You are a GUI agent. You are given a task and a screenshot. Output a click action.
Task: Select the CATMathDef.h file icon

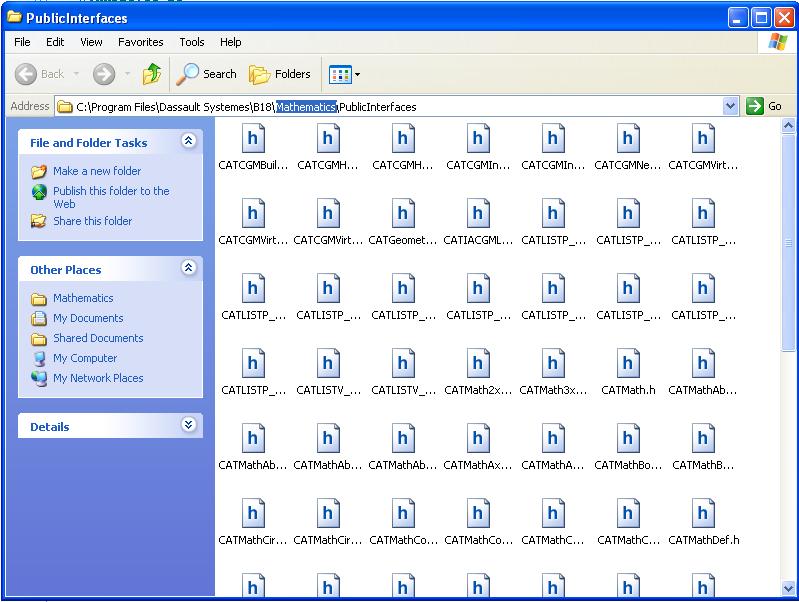703,513
